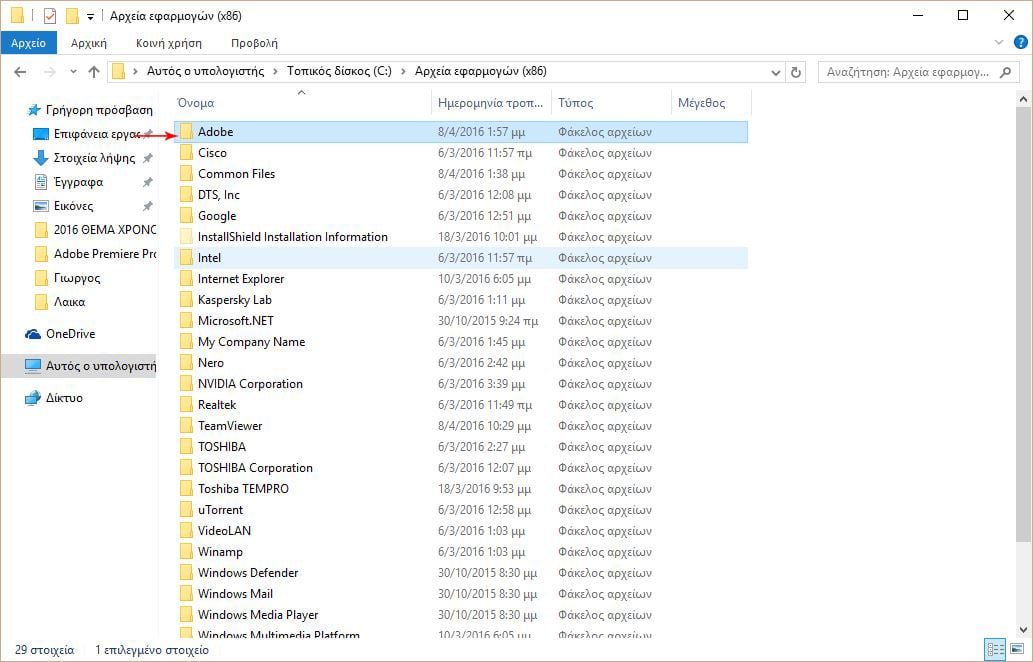Image resolution: width=1033 pixels, height=662 pixels.
Task: Open the Λαικα sidebar folder
Action: [x=60, y=302]
